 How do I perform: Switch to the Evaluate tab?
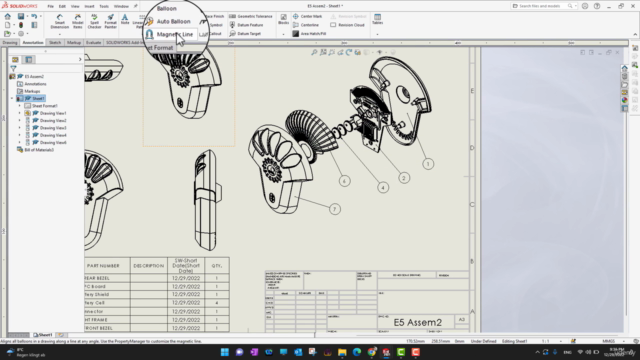pyautogui.click(x=93, y=42)
